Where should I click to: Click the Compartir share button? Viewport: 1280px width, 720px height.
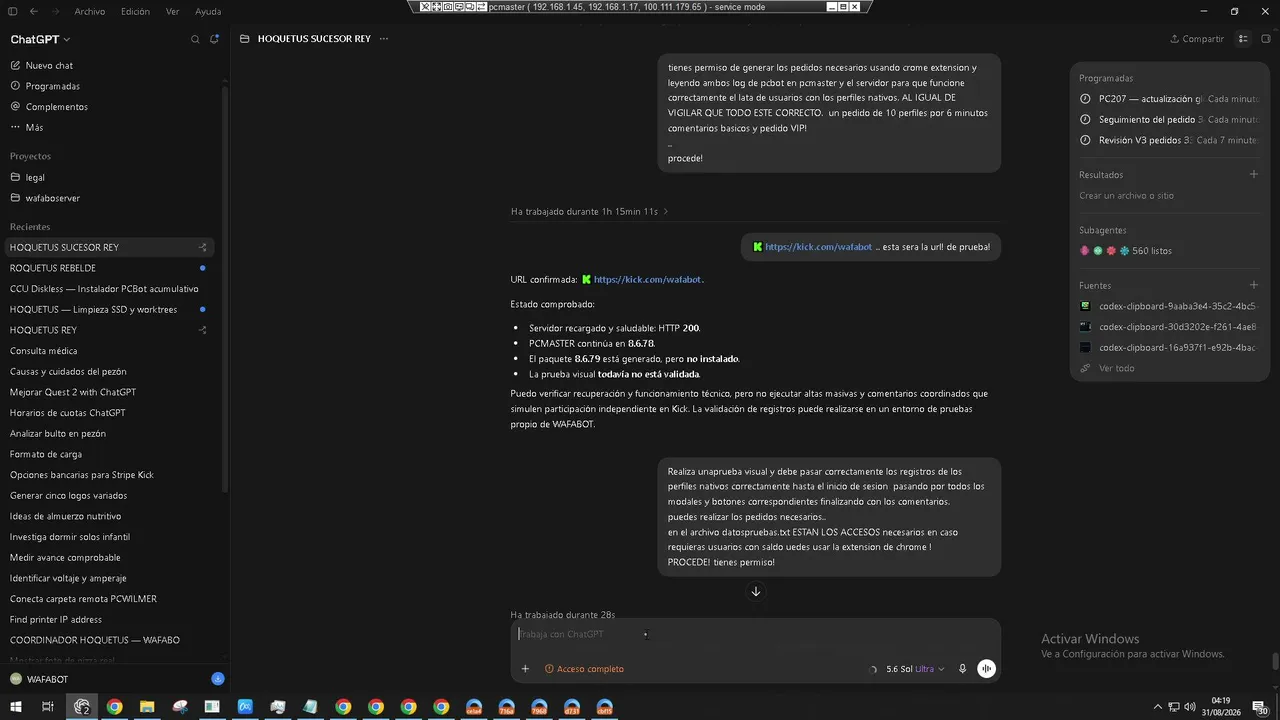pyautogui.click(x=1197, y=39)
